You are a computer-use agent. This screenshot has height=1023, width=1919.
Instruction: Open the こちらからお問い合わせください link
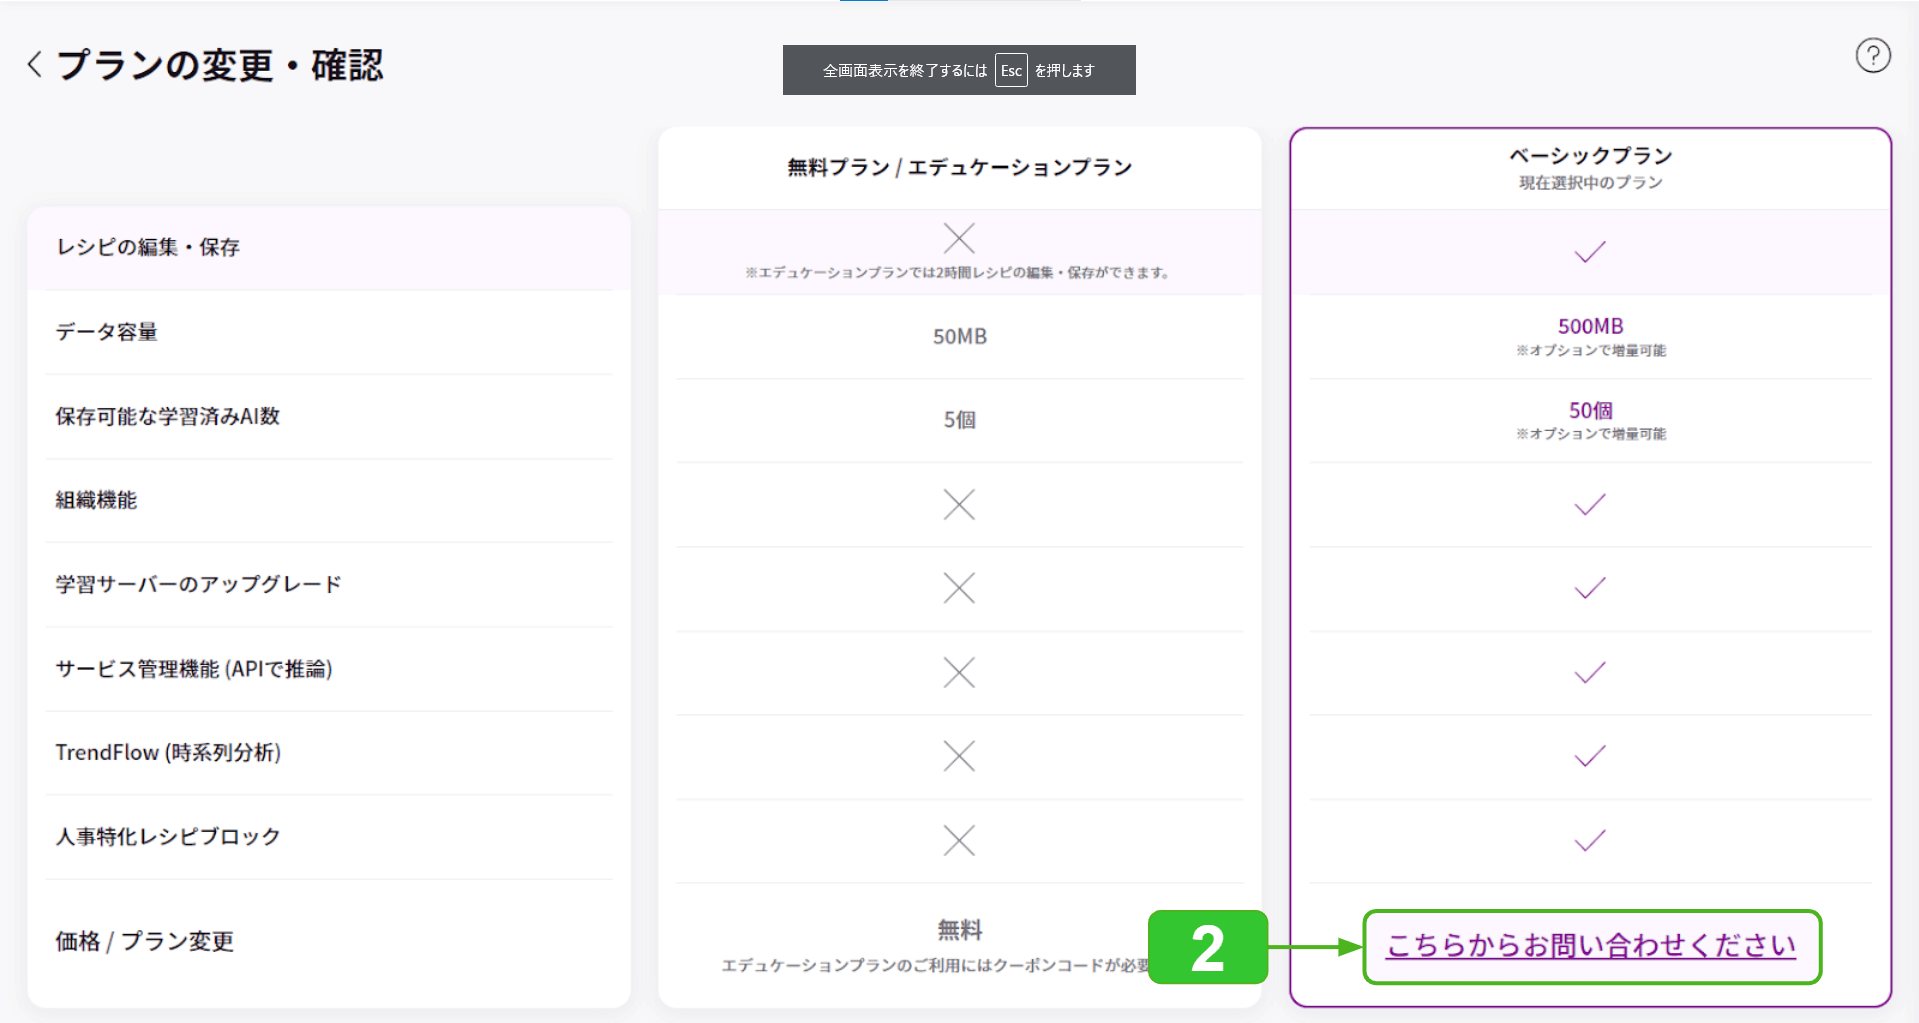(x=1591, y=945)
